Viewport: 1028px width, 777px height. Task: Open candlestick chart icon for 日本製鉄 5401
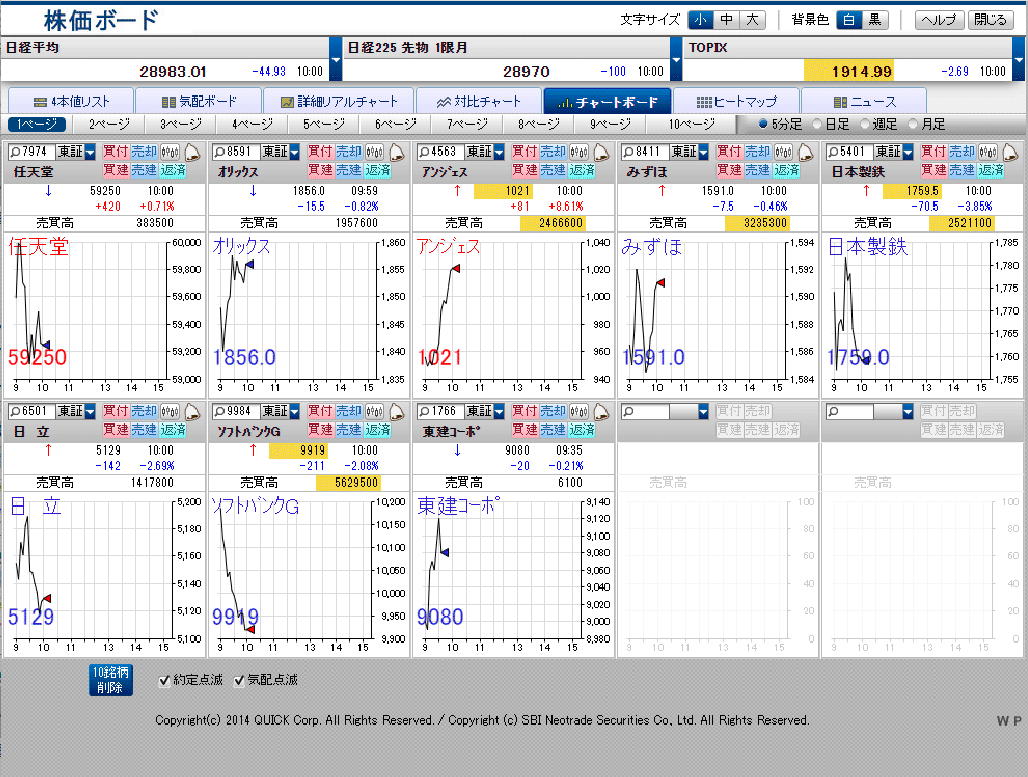pos(988,152)
